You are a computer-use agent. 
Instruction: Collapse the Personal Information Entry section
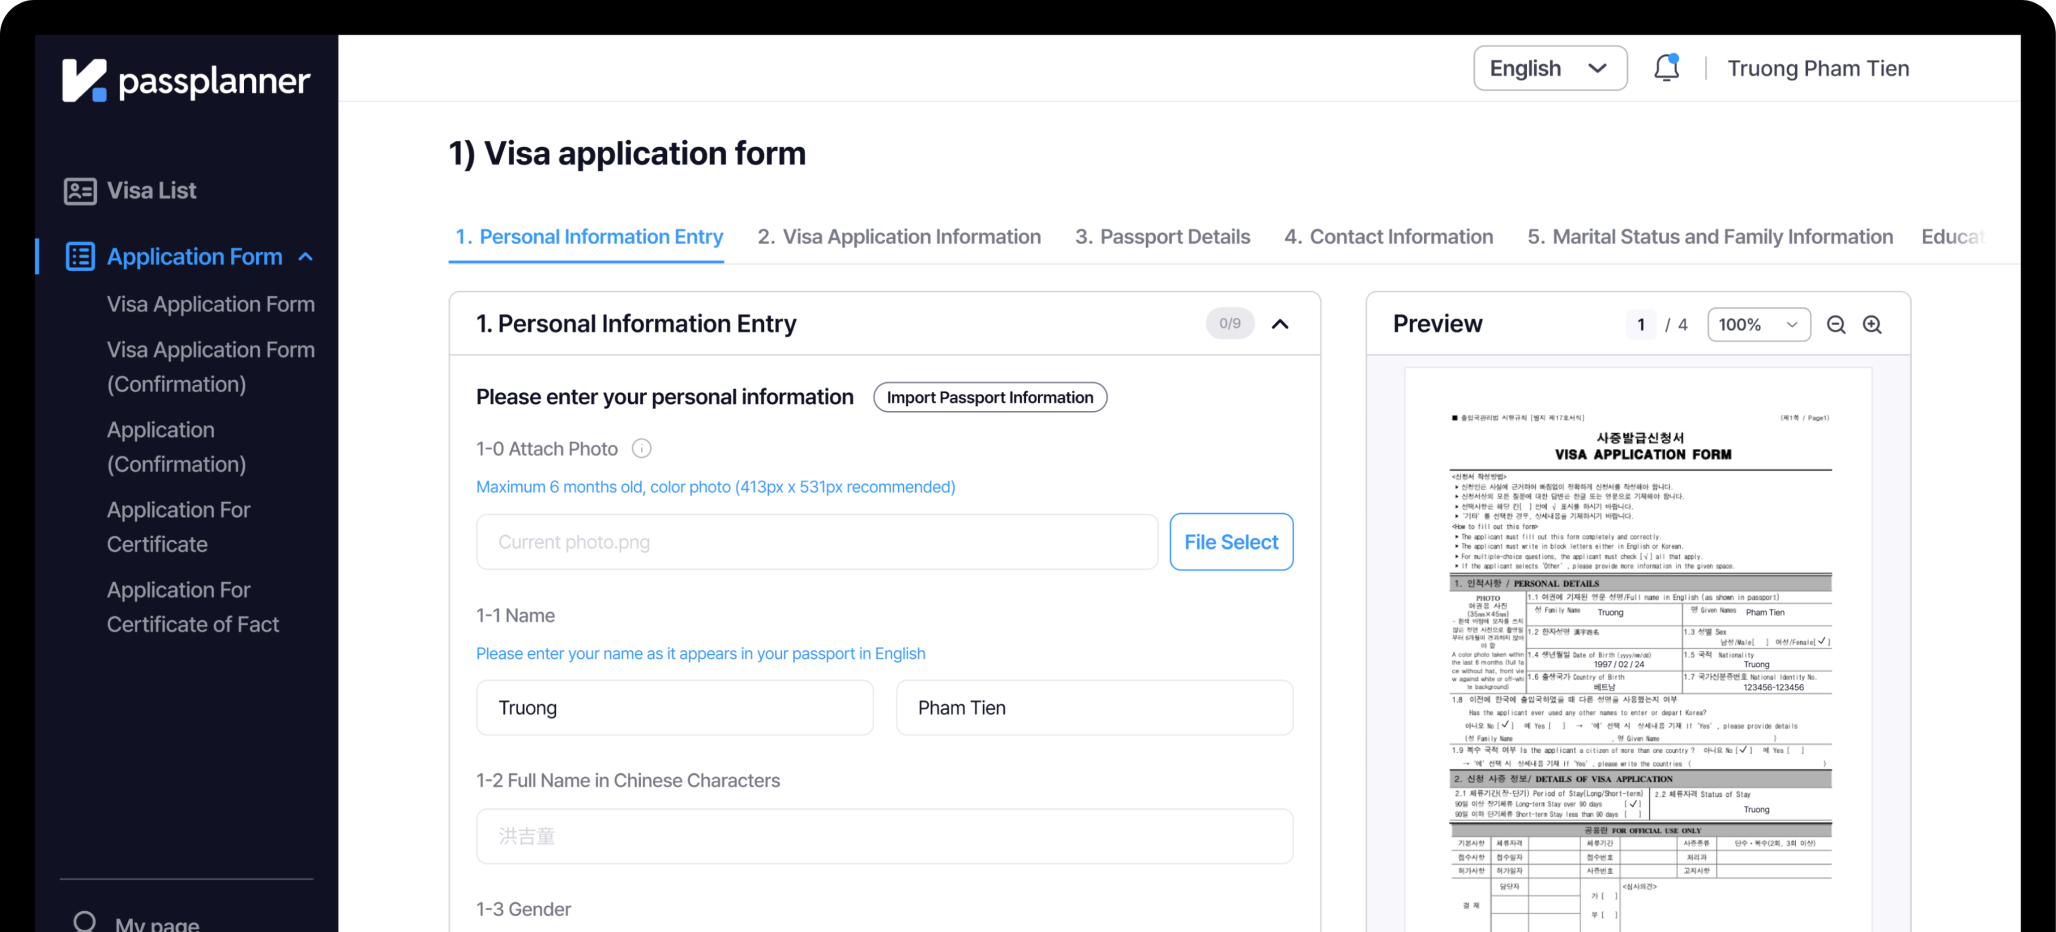click(1280, 324)
